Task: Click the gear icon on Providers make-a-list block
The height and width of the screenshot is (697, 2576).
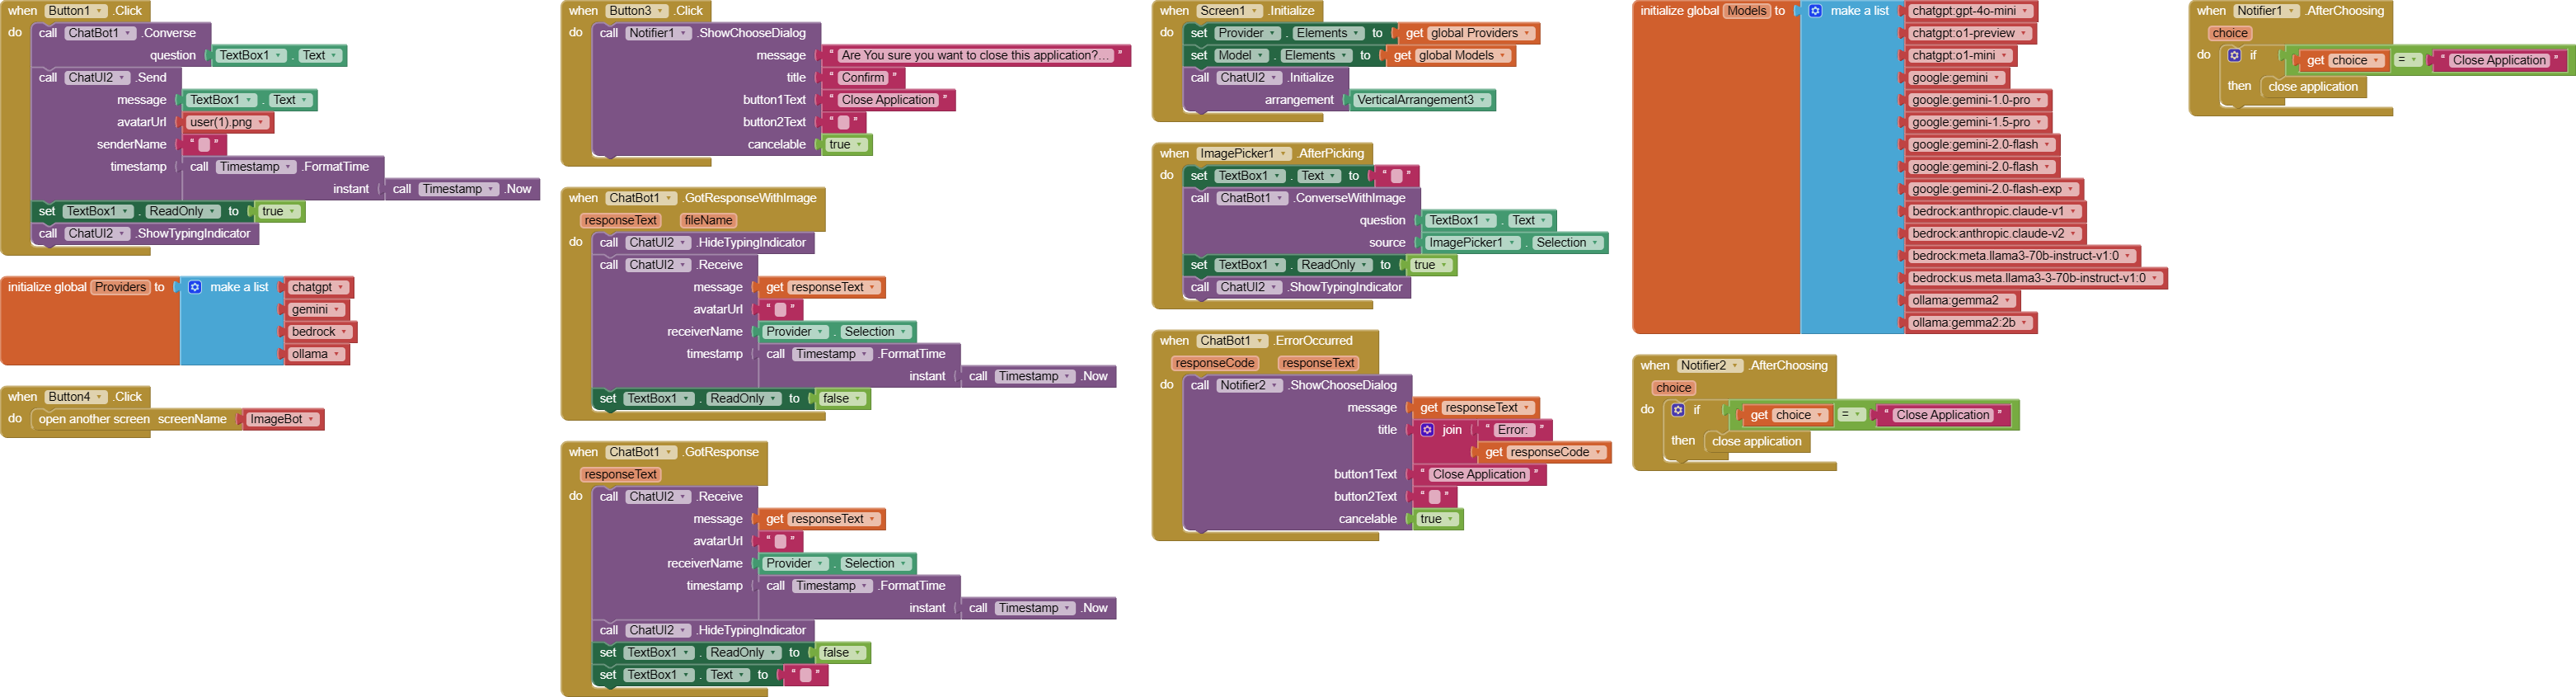Action: (x=195, y=287)
